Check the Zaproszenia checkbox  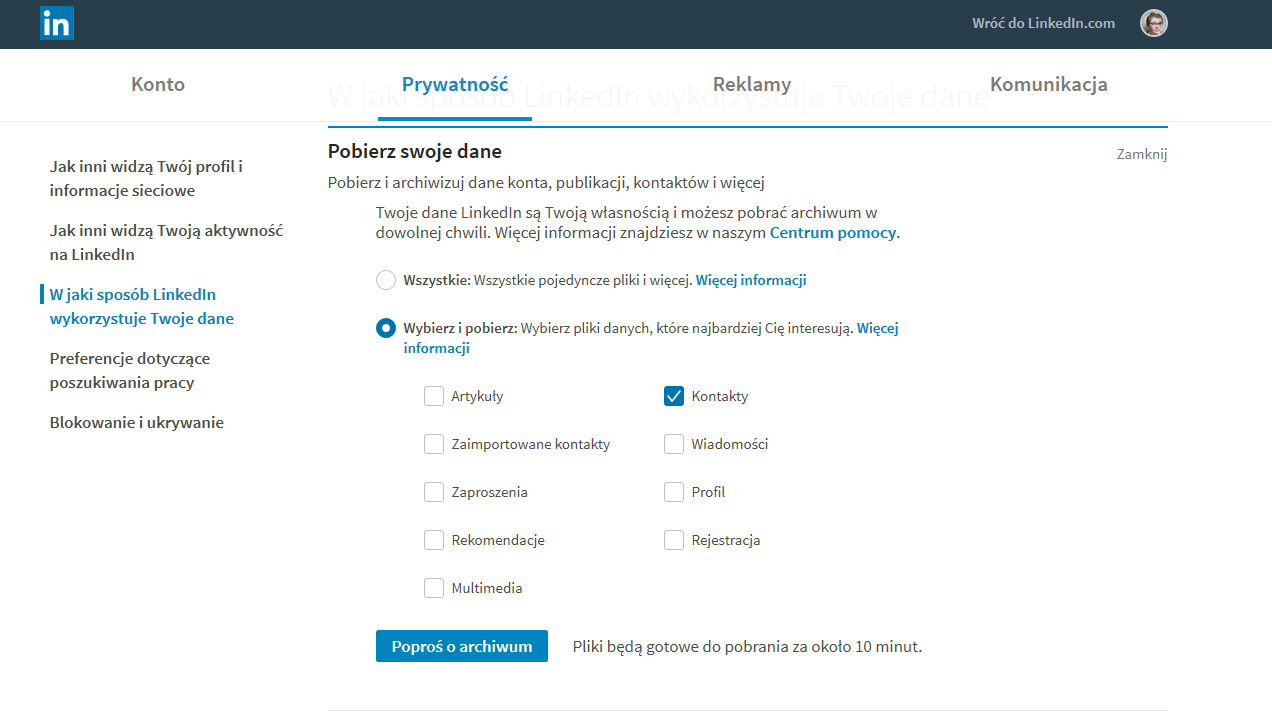[434, 492]
